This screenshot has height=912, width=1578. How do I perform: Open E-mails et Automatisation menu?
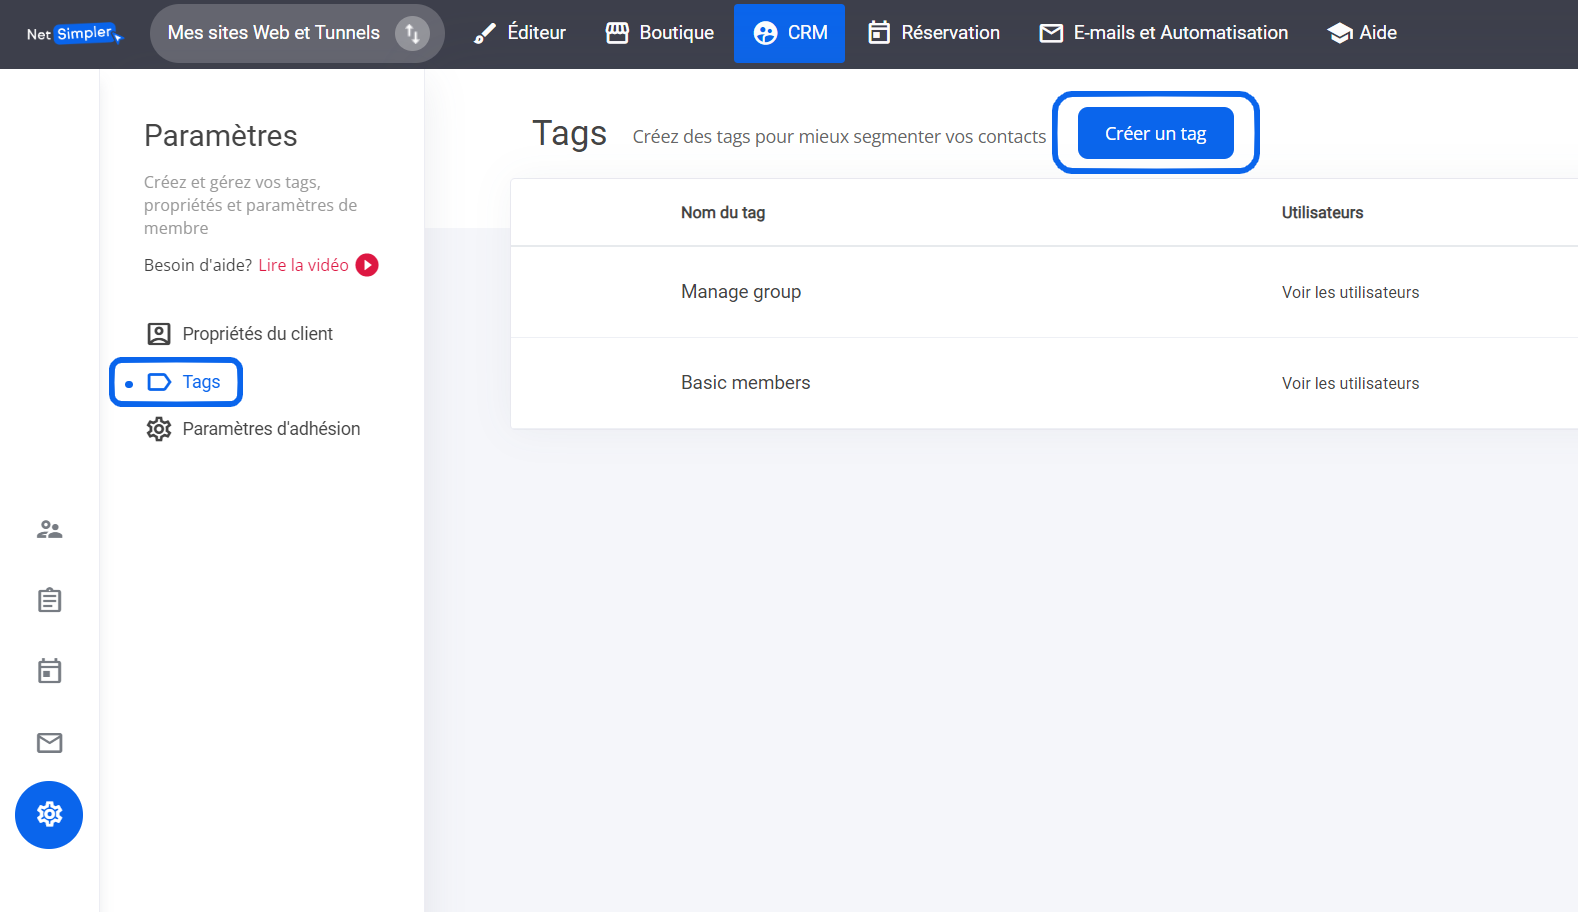pos(1164,33)
